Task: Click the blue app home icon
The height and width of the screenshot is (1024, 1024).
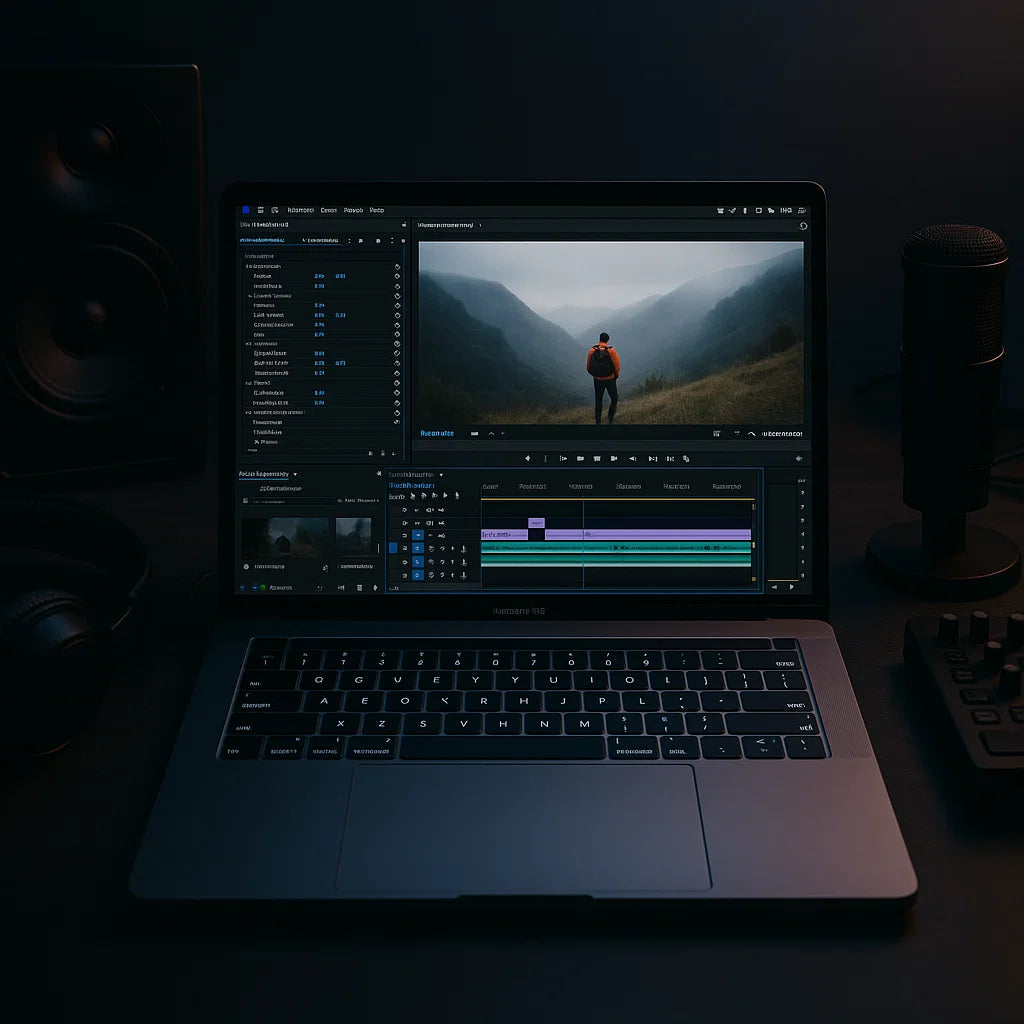Action: click(245, 210)
